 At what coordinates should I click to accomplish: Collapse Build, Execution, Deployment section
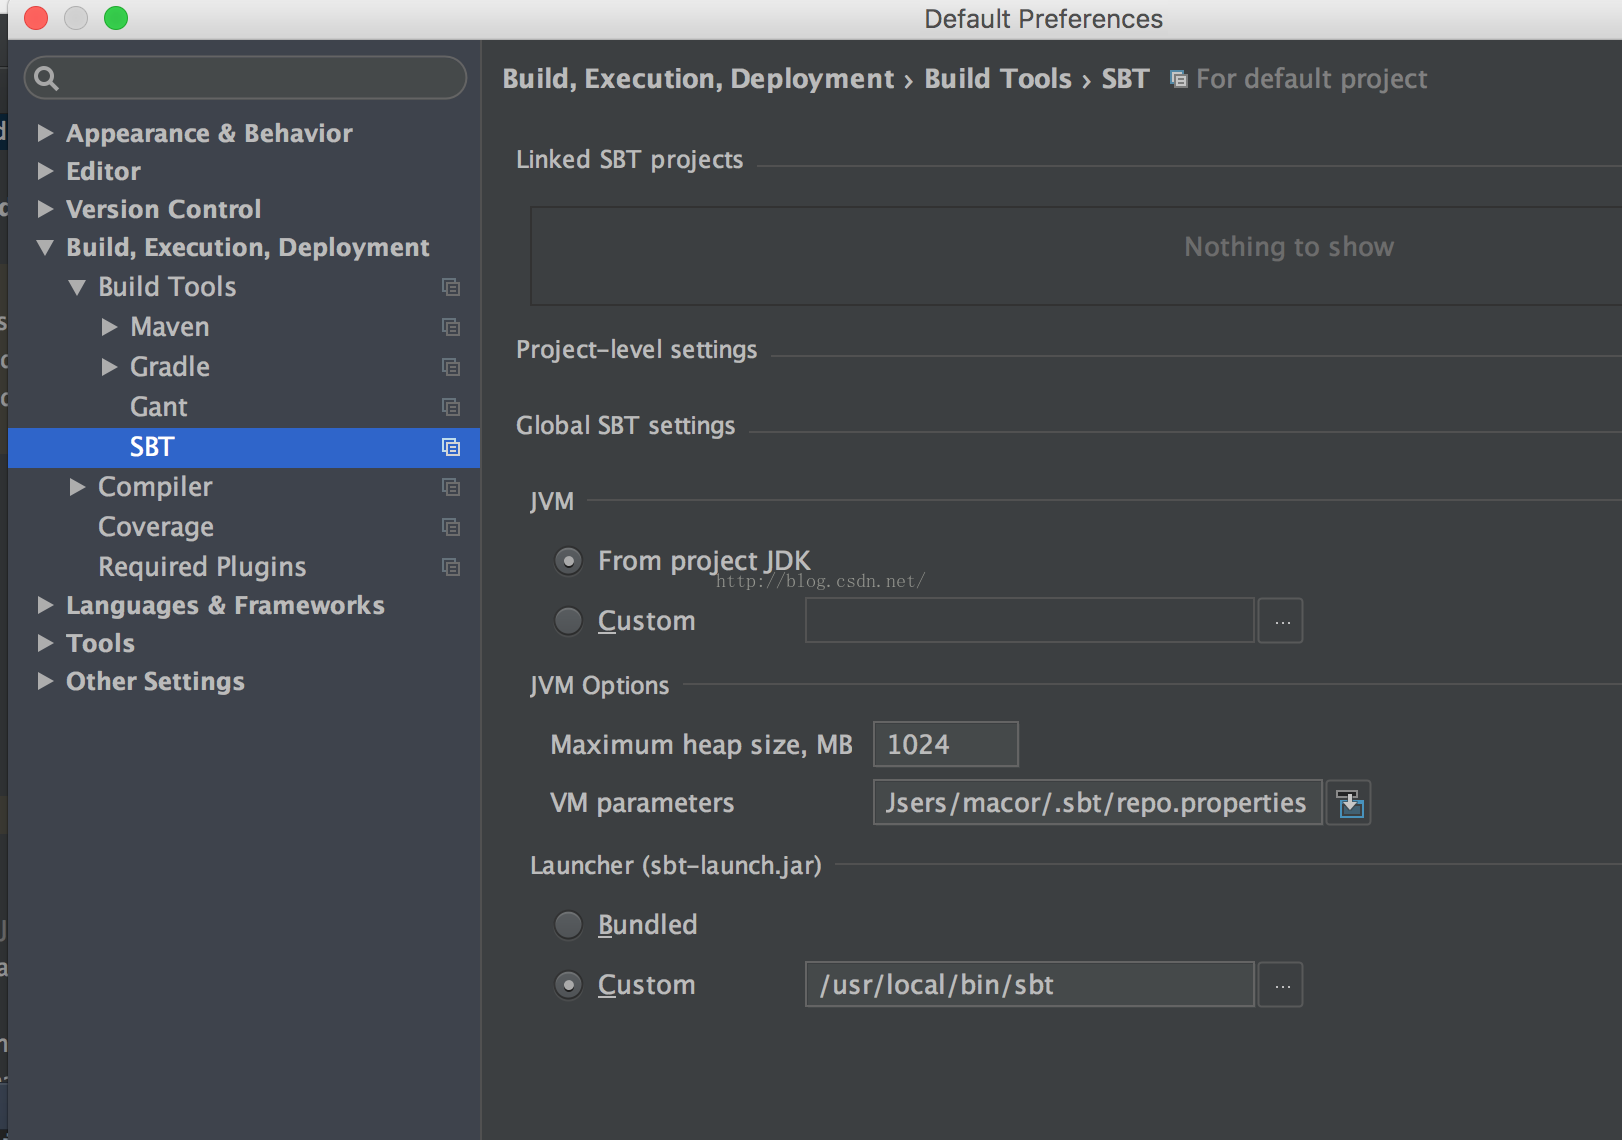click(x=45, y=247)
